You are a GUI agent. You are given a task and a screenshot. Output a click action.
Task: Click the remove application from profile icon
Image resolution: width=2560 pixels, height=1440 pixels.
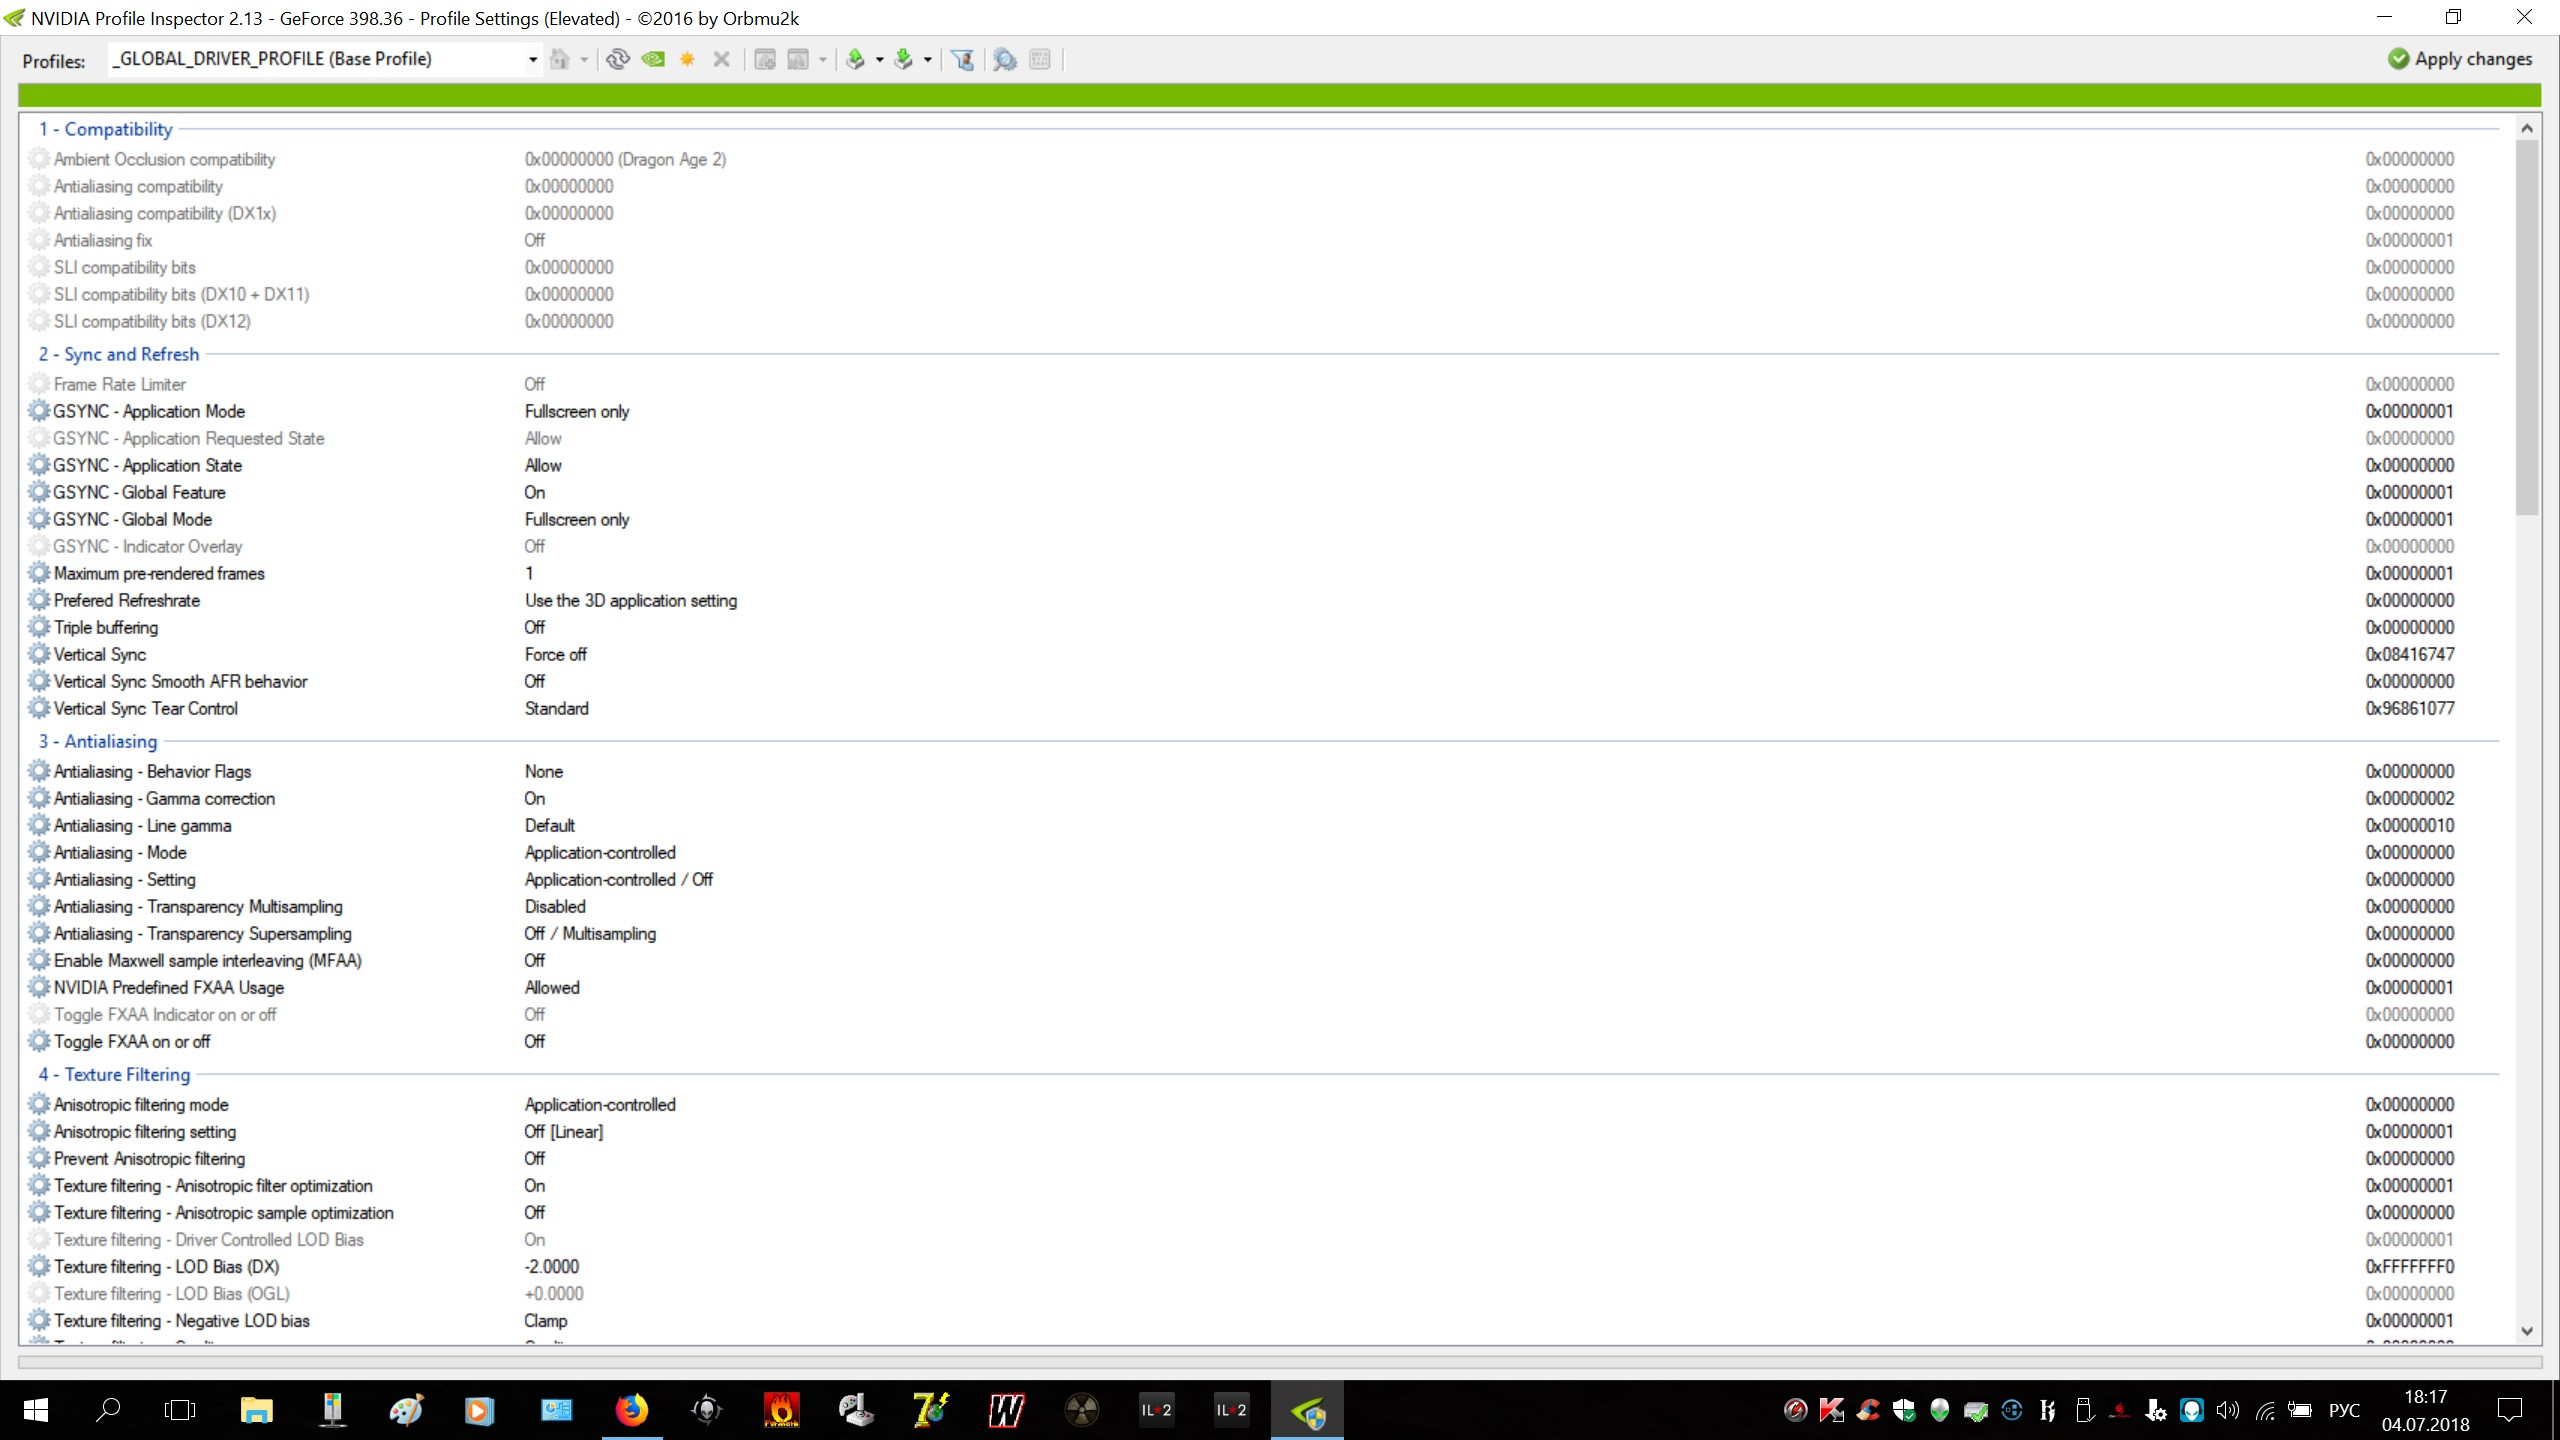(798, 60)
